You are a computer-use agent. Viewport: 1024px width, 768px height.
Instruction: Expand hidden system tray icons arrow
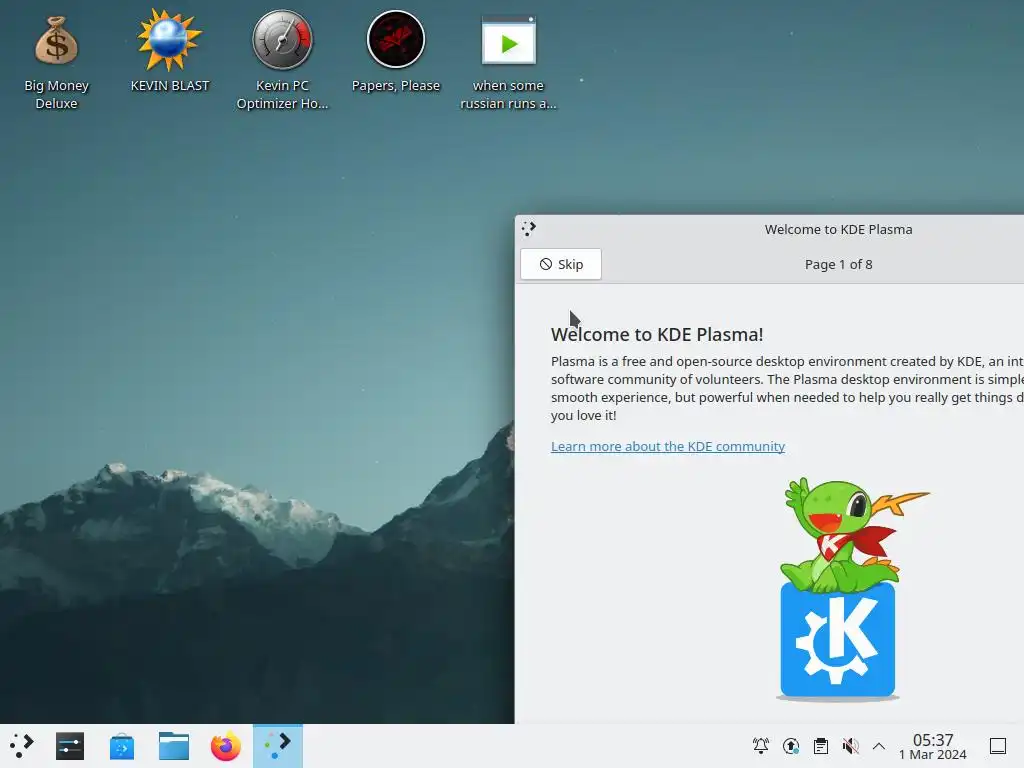click(879, 746)
